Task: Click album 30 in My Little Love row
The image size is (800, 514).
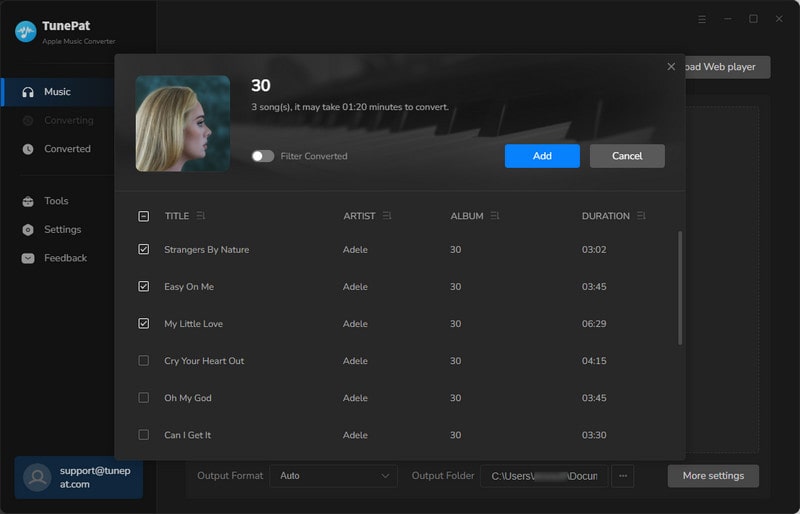Action: click(456, 324)
